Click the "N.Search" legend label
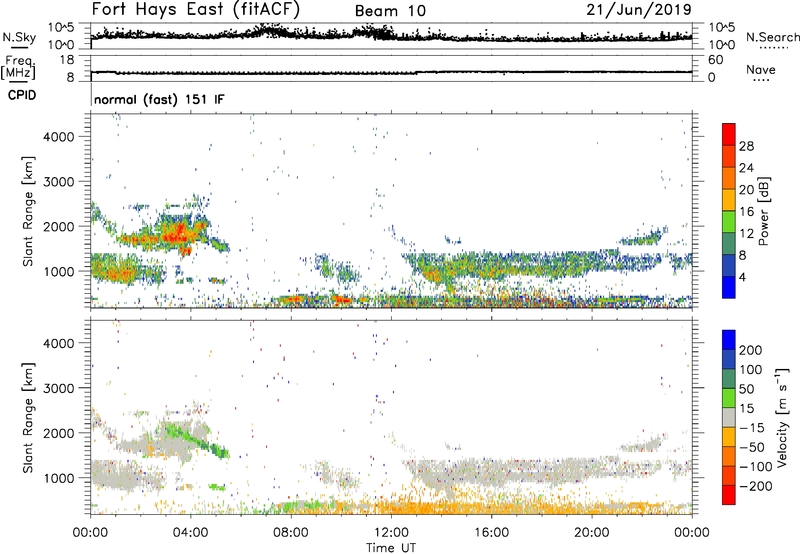This screenshot has width=800, height=554. (772, 37)
